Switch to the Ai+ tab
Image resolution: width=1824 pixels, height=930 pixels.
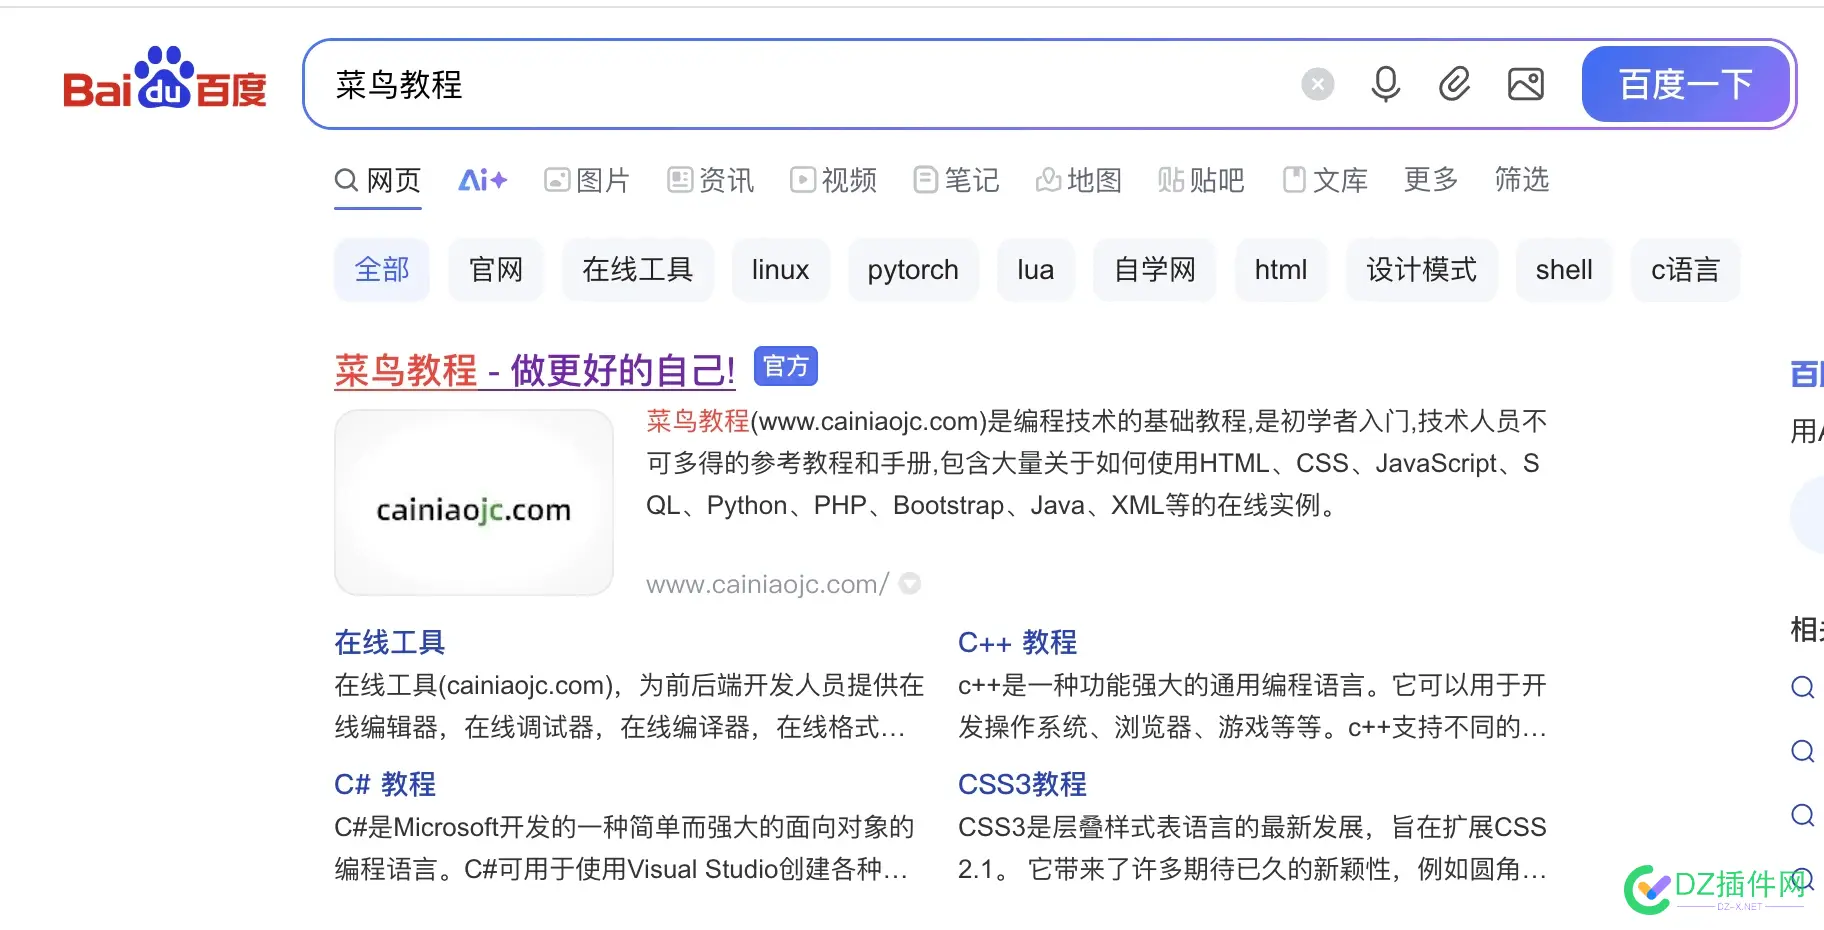pyautogui.click(x=482, y=180)
